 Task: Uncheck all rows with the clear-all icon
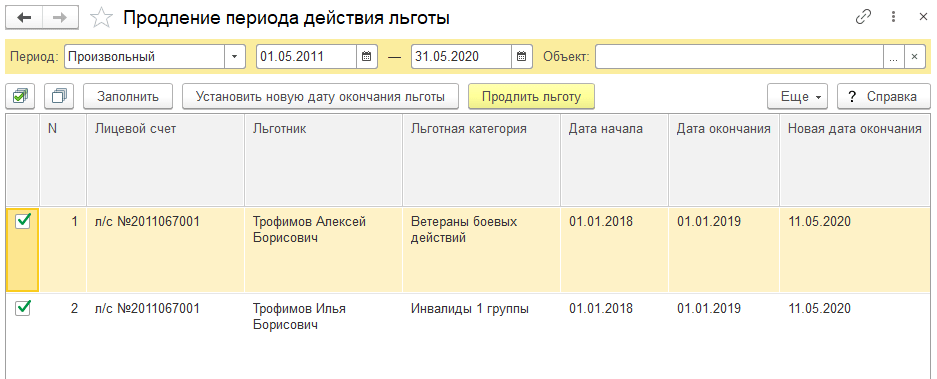tap(59, 96)
